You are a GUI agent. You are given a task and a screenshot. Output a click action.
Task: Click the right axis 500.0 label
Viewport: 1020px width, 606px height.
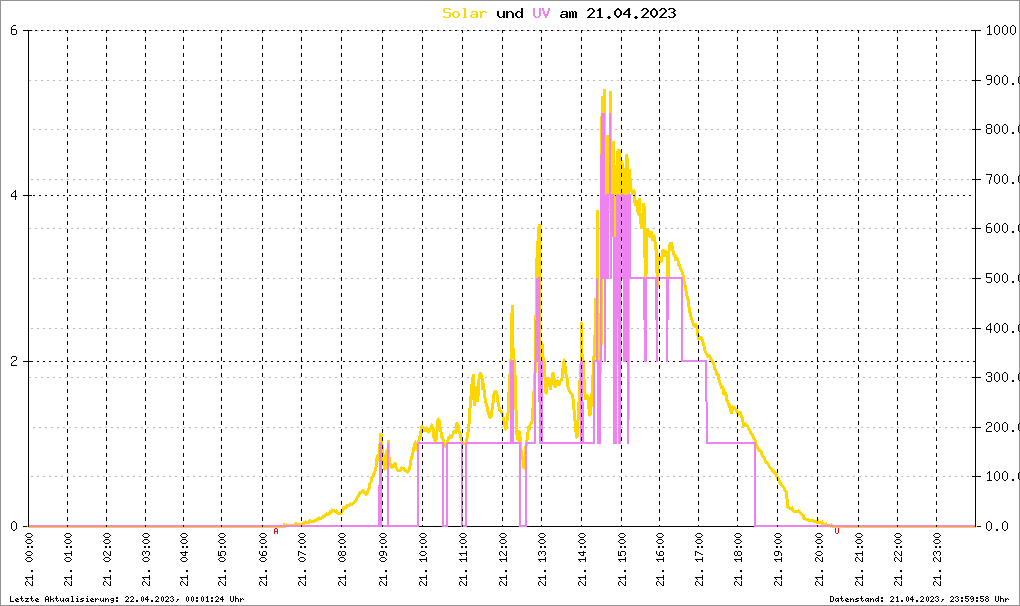pos(1002,278)
